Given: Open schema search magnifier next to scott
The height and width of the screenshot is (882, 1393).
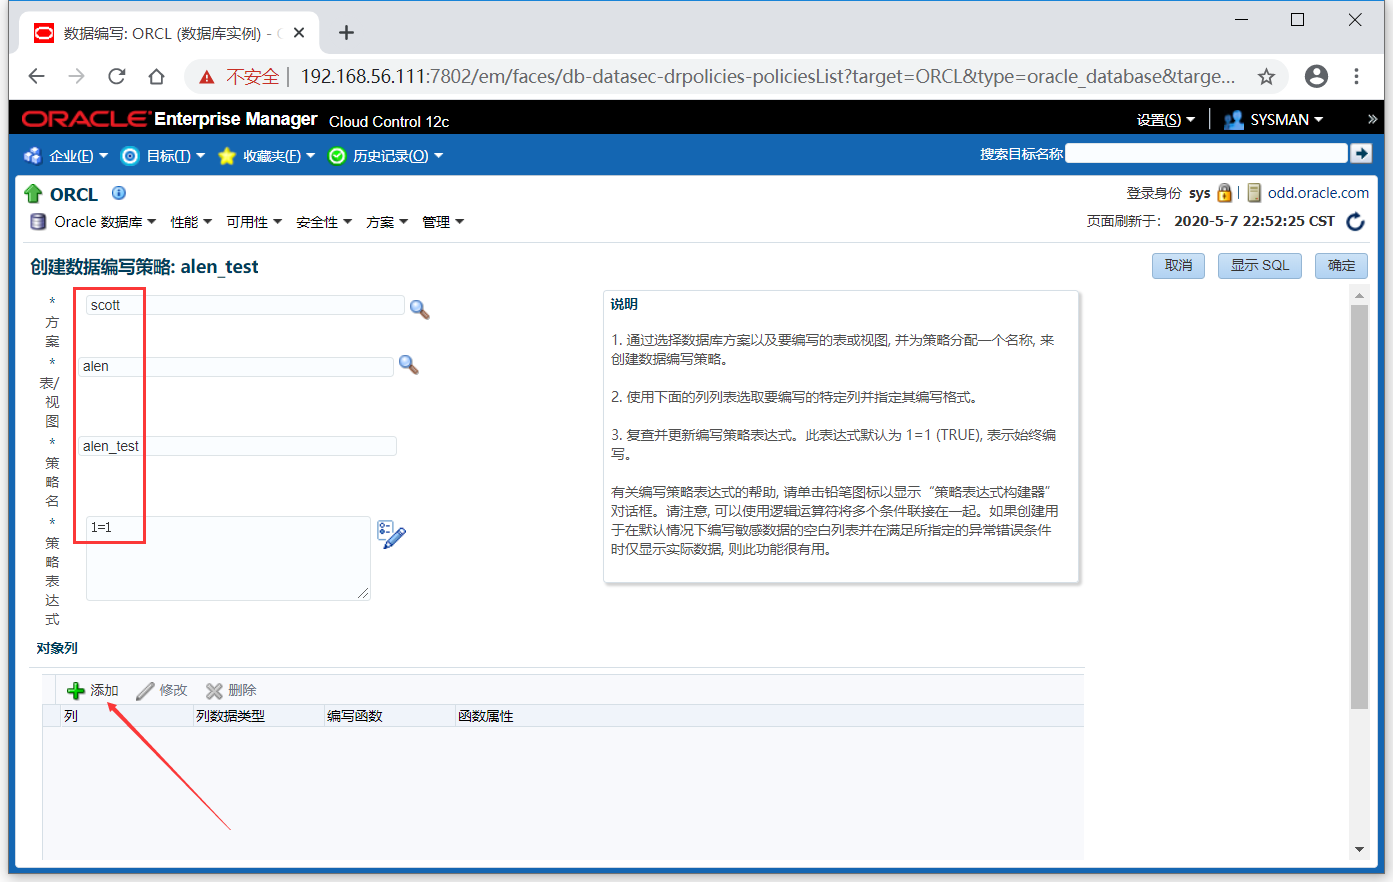Looking at the screenshot, I should pyautogui.click(x=420, y=309).
